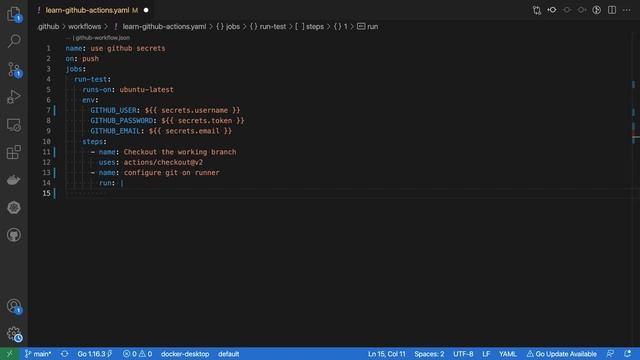Screen dimensions: 640x360
Task: Open the Manage settings gear
Action: pos(14,334)
